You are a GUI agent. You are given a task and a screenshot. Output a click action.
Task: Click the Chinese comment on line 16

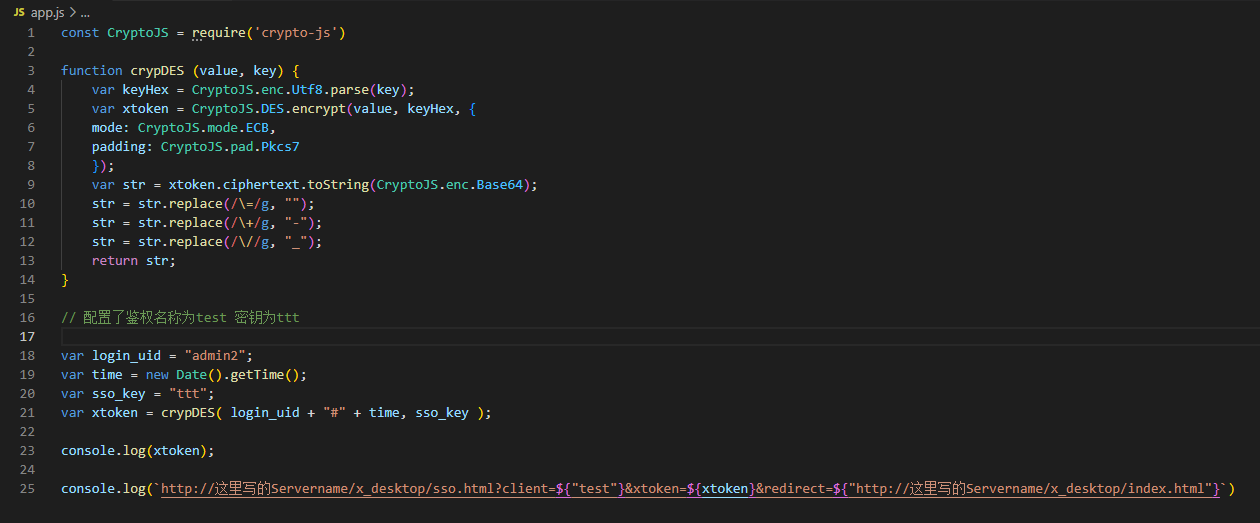click(180, 318)
